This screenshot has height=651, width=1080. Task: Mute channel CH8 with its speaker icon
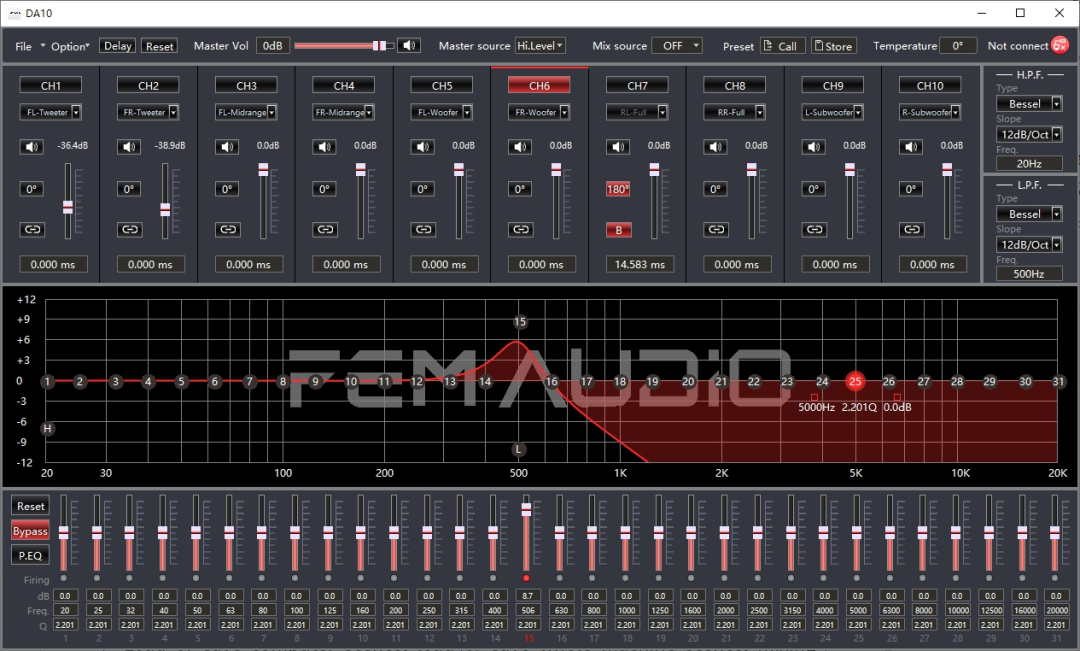[x=716, y=146]
